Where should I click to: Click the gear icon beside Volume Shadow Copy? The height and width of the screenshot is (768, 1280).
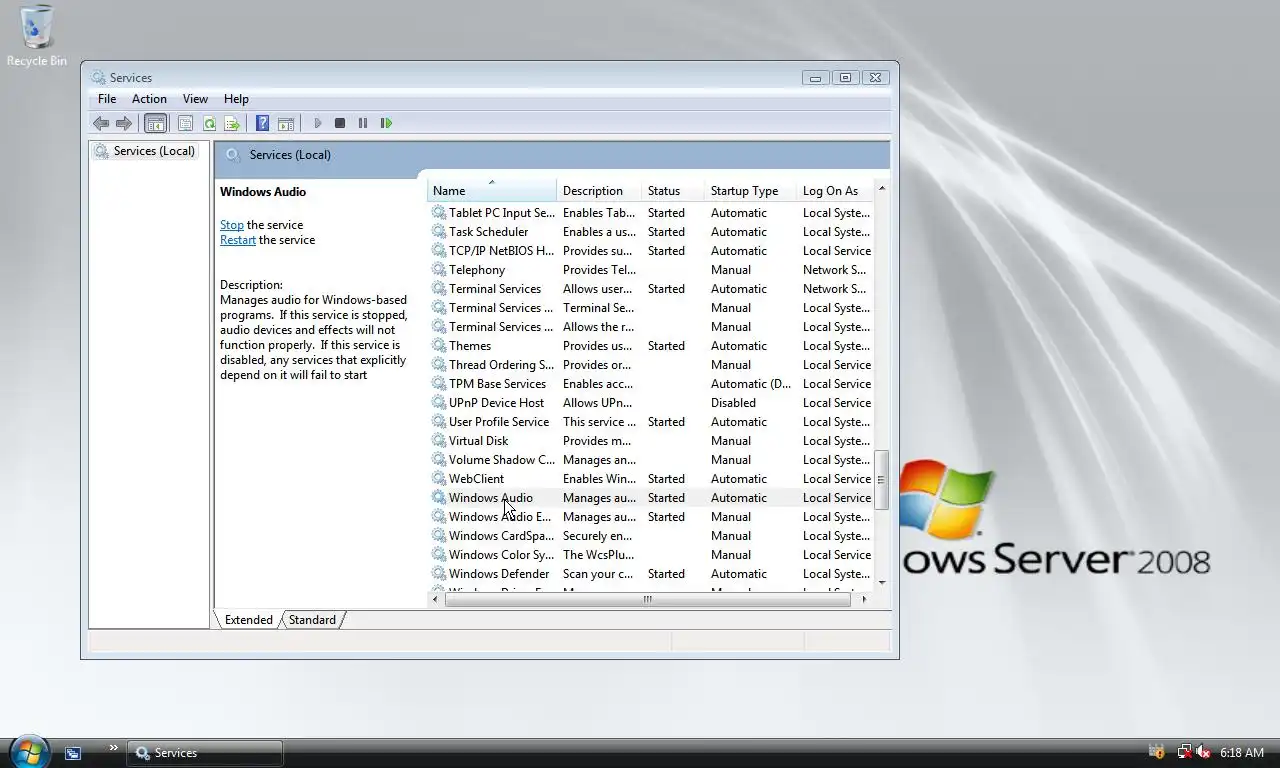[438, 460]
